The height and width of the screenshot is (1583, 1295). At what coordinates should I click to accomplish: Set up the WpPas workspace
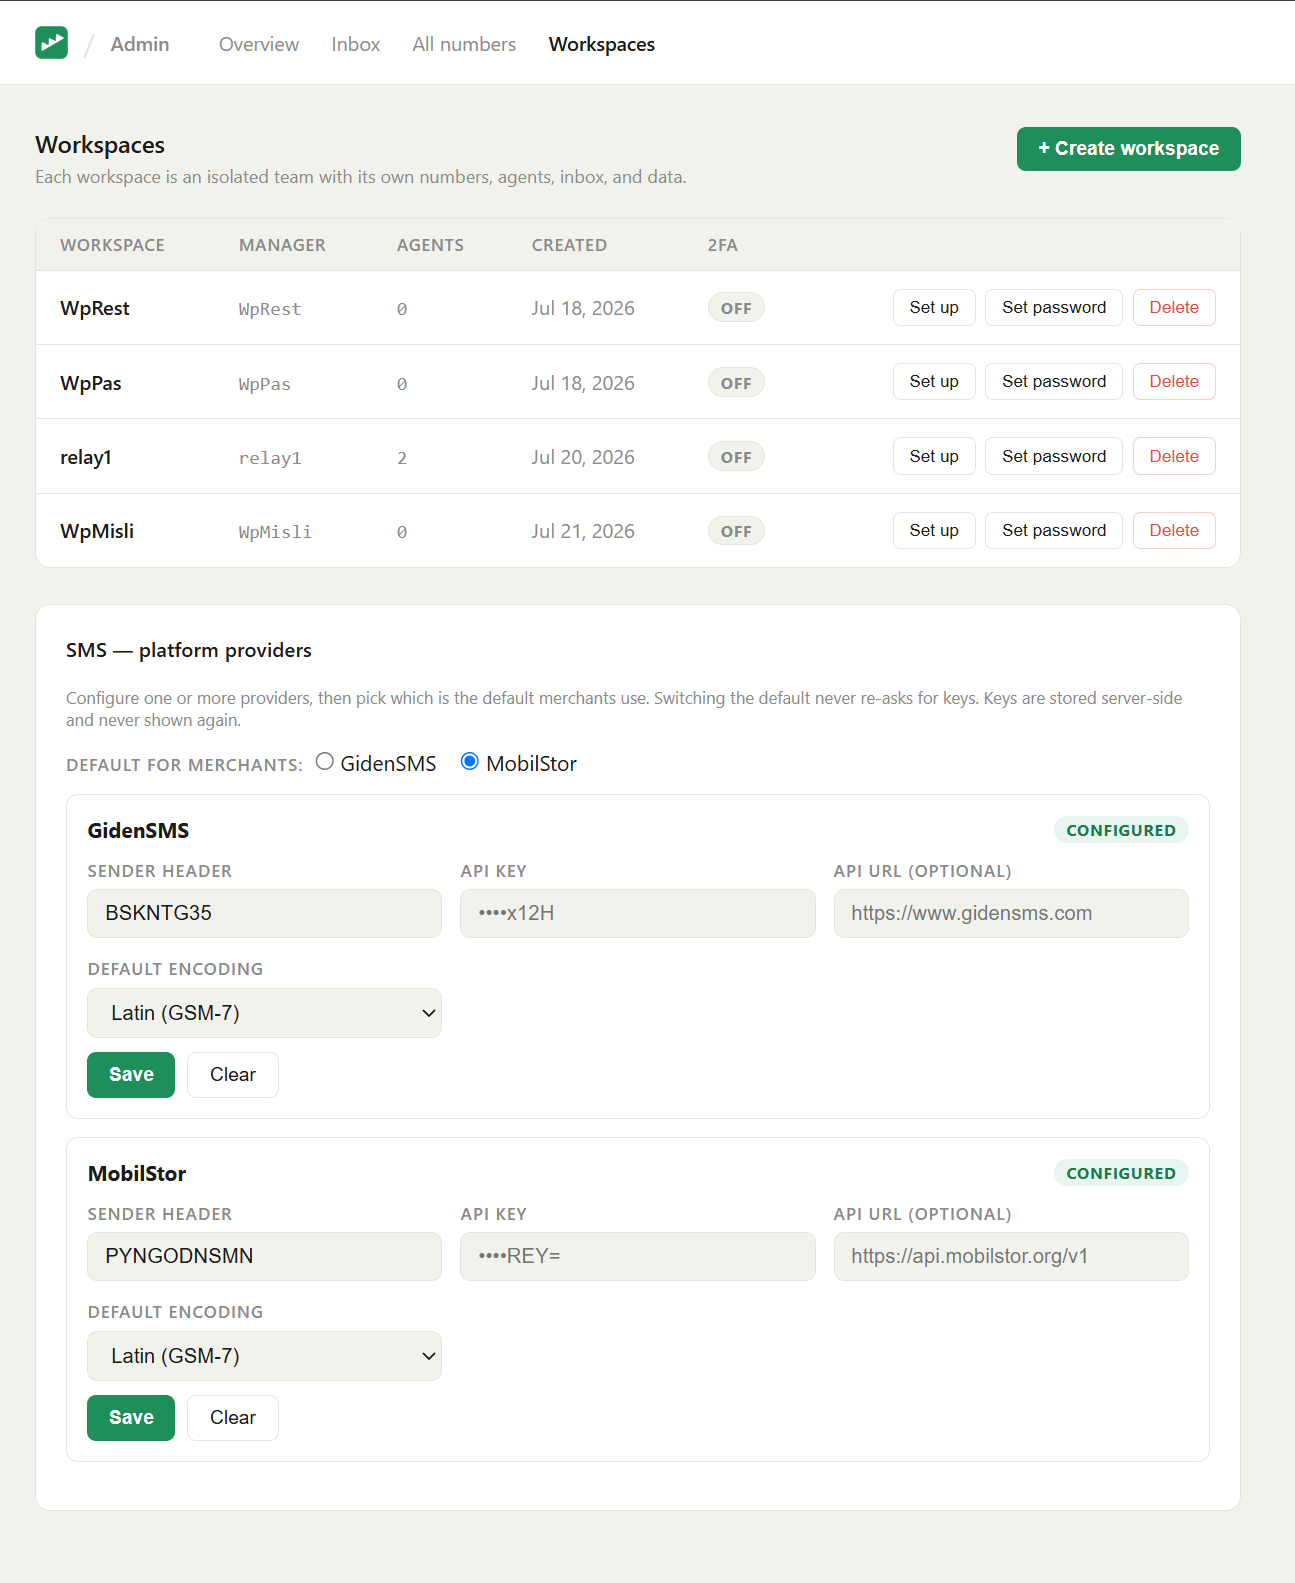tap(934, 382)
